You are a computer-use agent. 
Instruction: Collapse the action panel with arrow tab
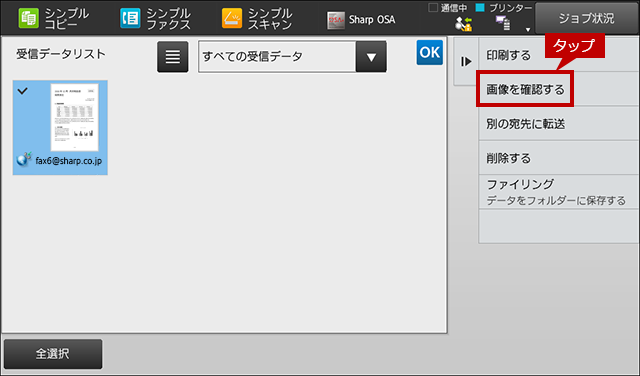(x=466, y=62)
